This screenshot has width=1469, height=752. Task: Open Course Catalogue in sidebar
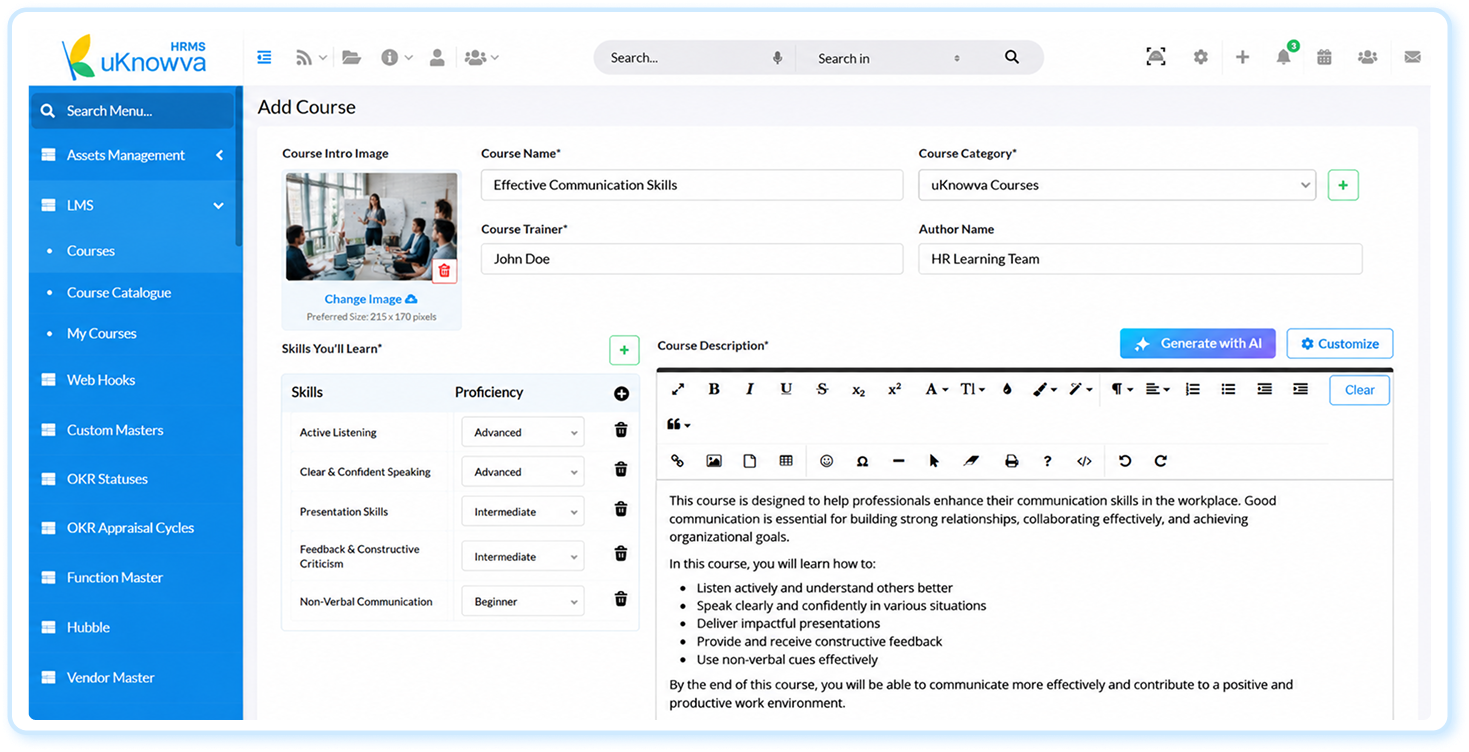click(119, 293)
